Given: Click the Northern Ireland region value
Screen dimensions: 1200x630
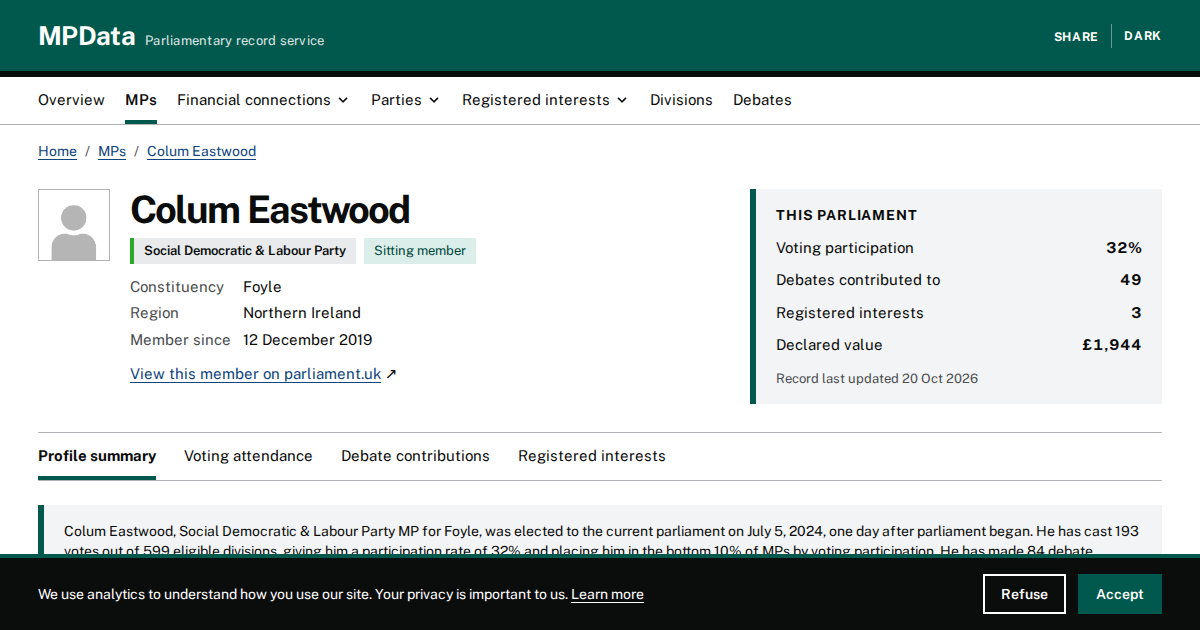Looking at the screenshot, I should click(302, 313).
